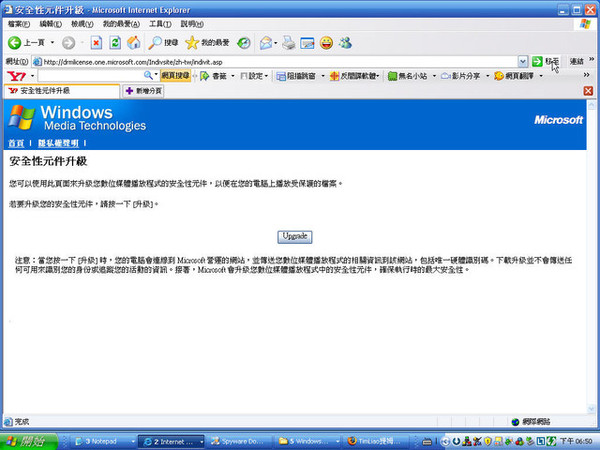The width and height of the screenshot is (600, 450).
Task: Click the Stop loading icon
Action: click(96, 43)
